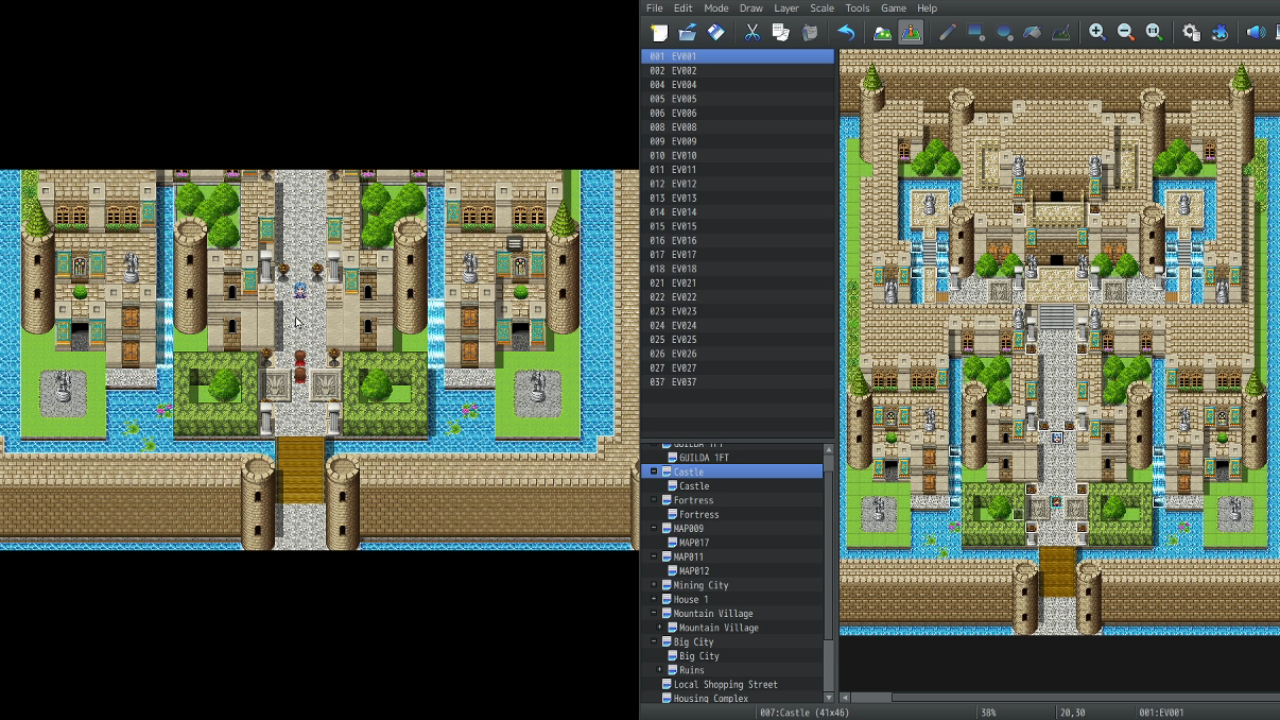Open the Layer menu
Screen dimensions: 1280x720
786,8
